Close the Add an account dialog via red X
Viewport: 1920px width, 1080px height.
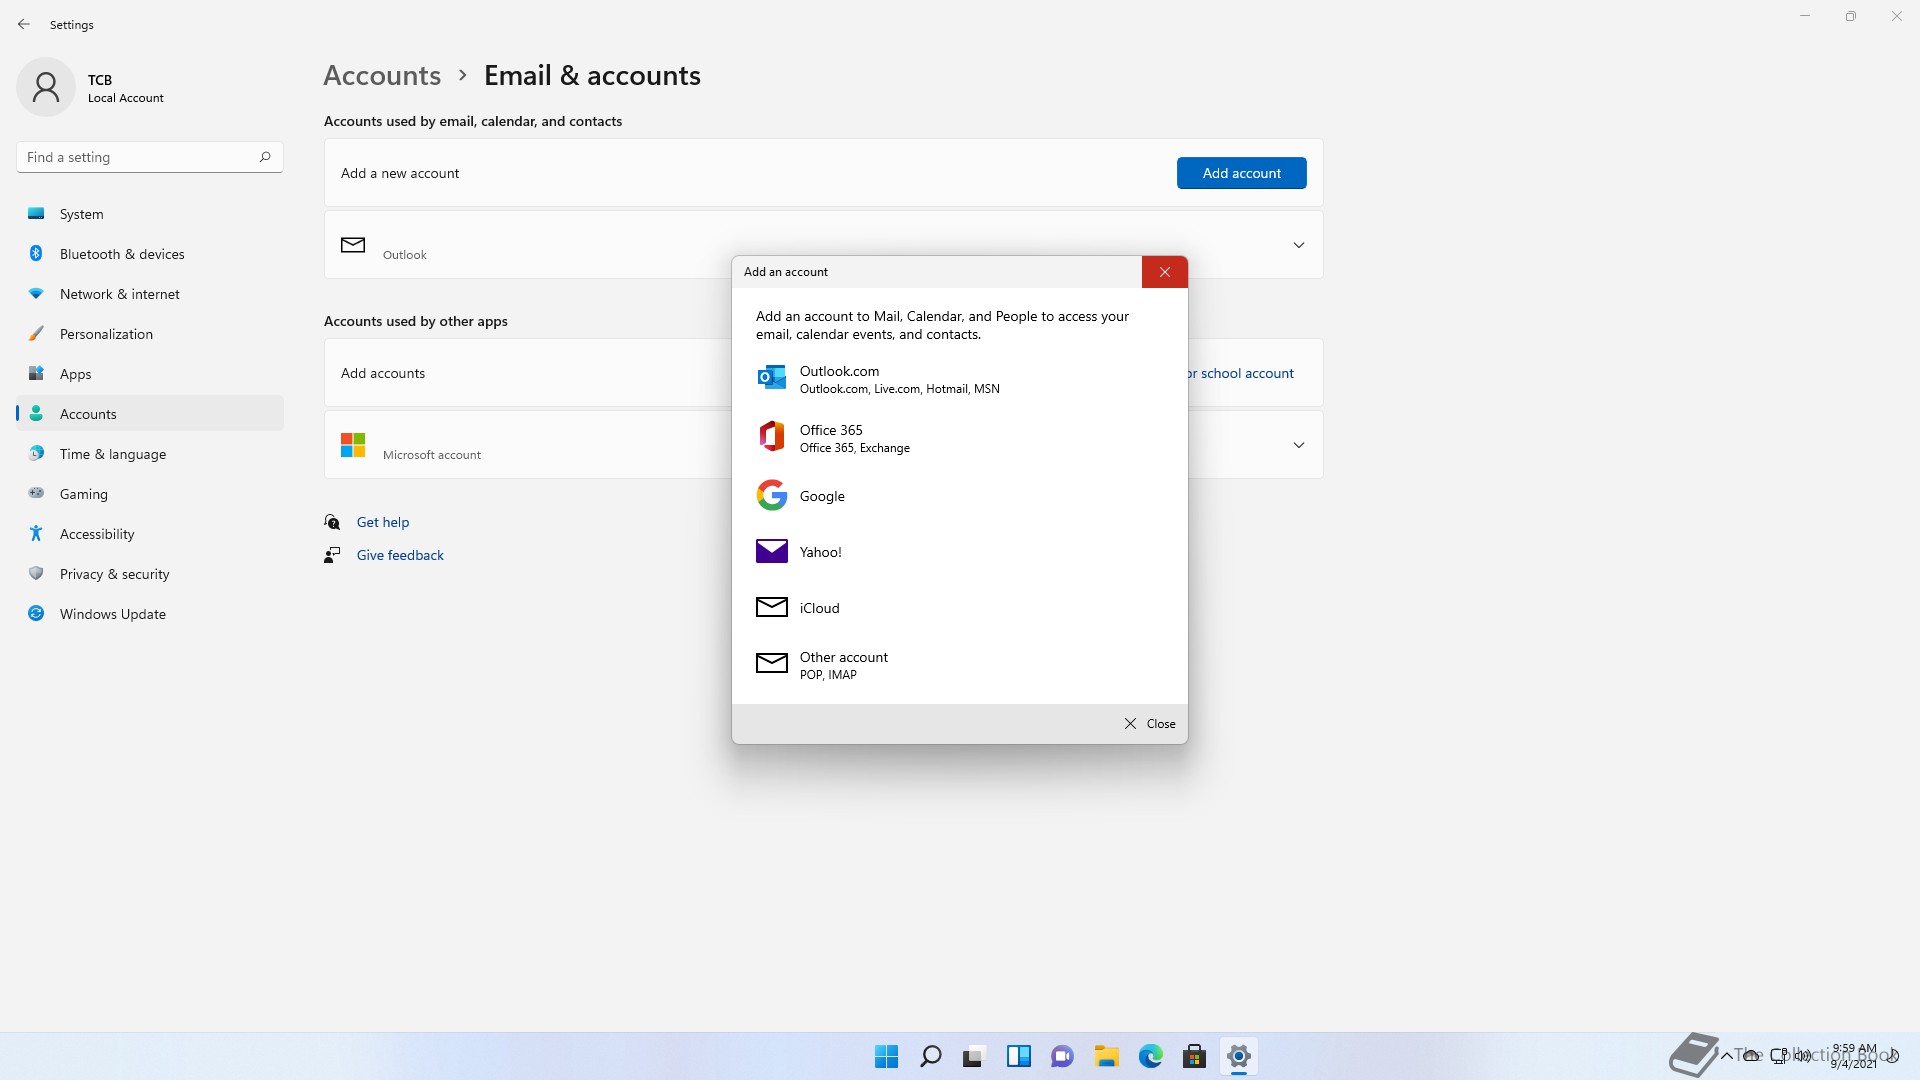pyautogui.click(x=1165, y=272)
